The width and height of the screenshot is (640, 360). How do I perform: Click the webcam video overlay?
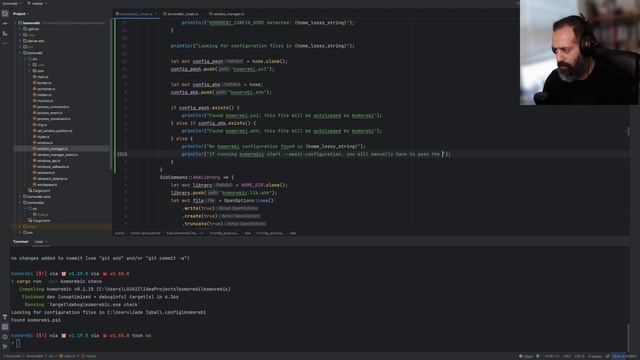[x=580, y=52]
